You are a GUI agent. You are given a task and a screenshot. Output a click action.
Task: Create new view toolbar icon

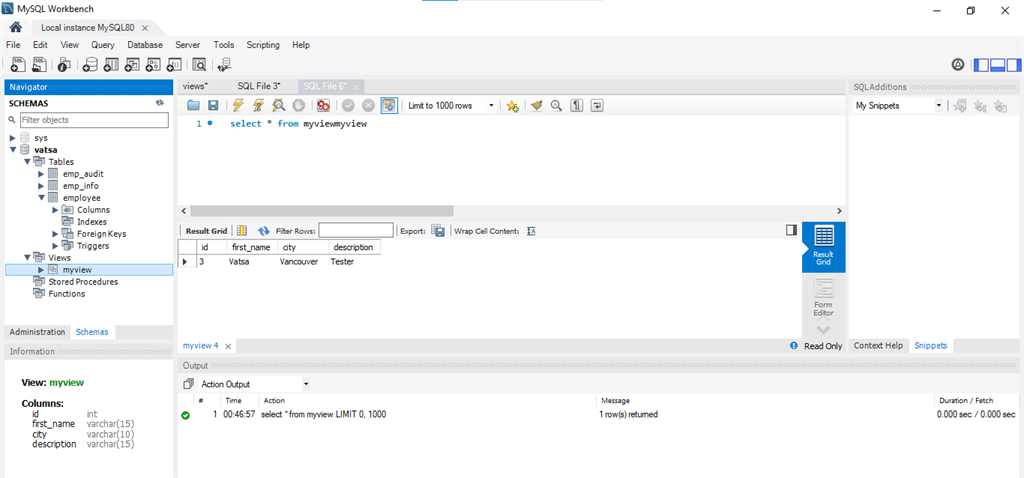(x=133, y=64)
